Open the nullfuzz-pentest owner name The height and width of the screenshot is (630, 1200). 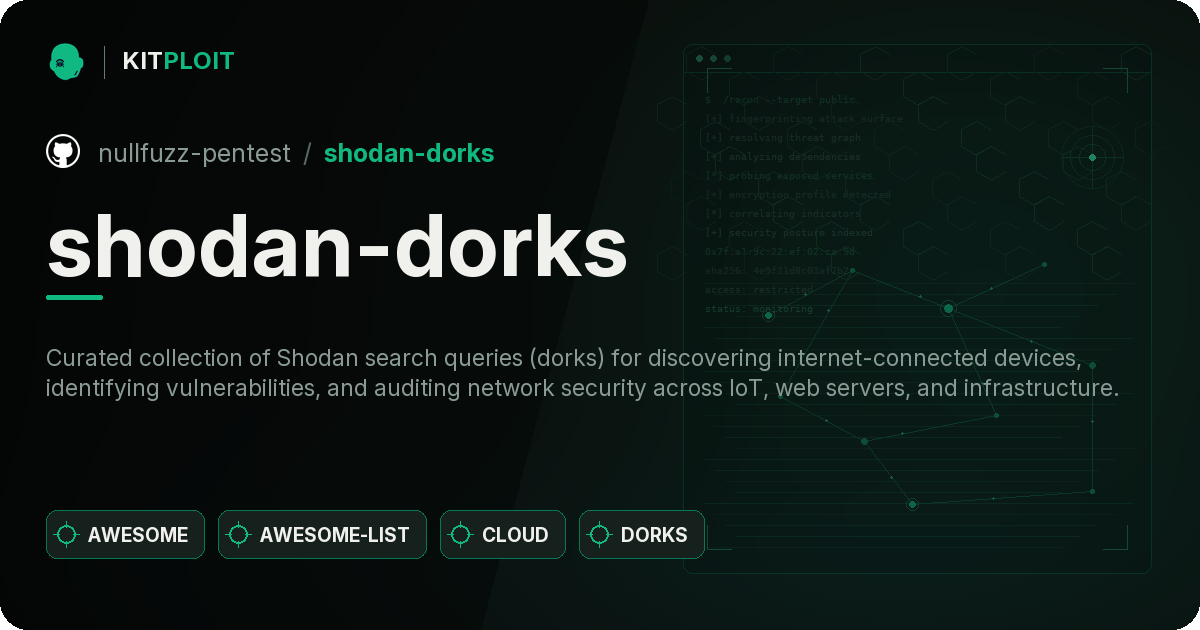coord(194,153)
